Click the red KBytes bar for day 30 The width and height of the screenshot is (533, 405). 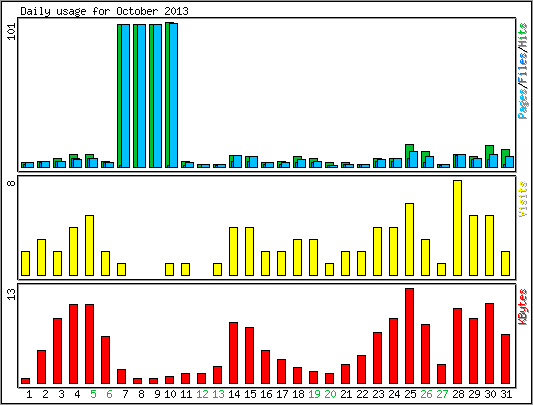489,343
